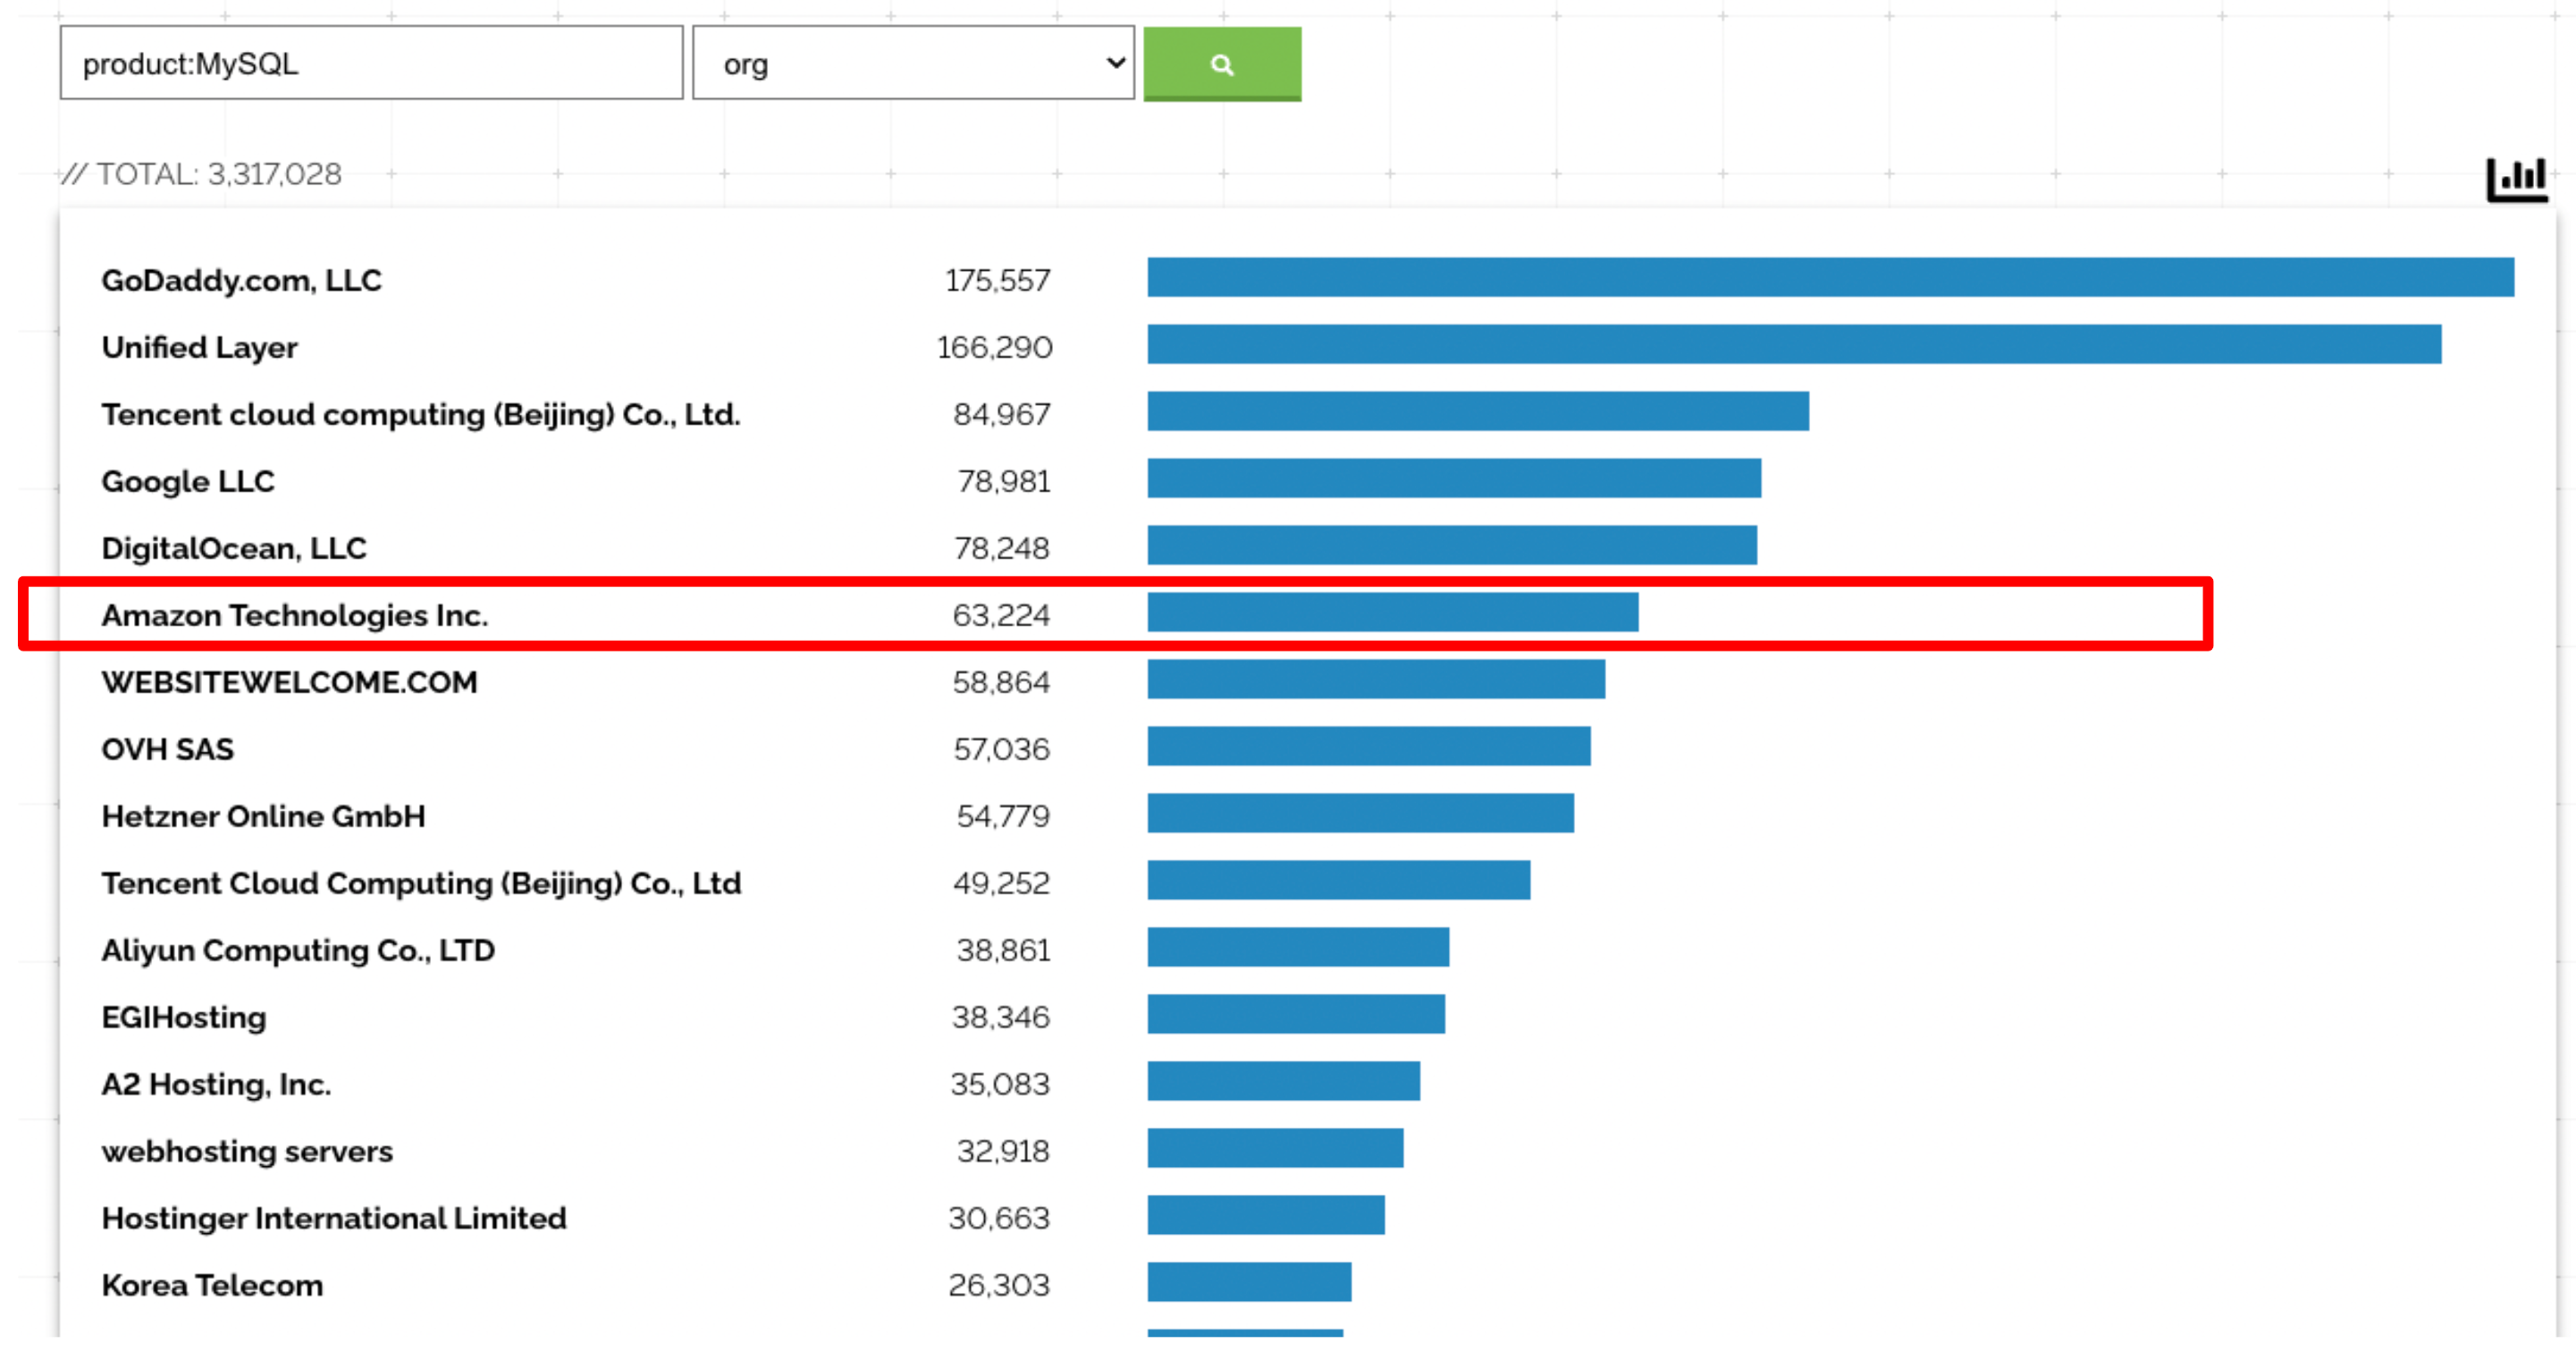Click the Hetzner Online GmbH link
Screen dimensions: 2576x1369
pyautogui.click(x=263, y=816)
